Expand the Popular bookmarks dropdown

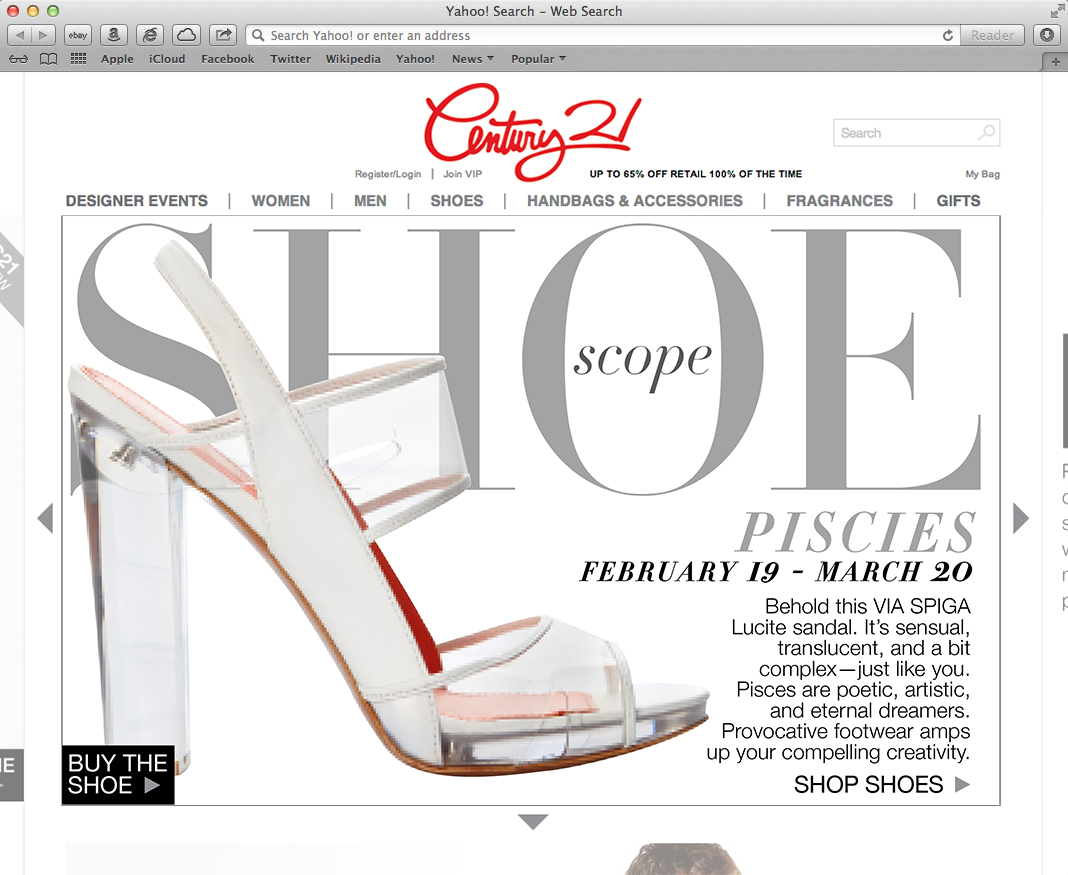tap(538, 59)
